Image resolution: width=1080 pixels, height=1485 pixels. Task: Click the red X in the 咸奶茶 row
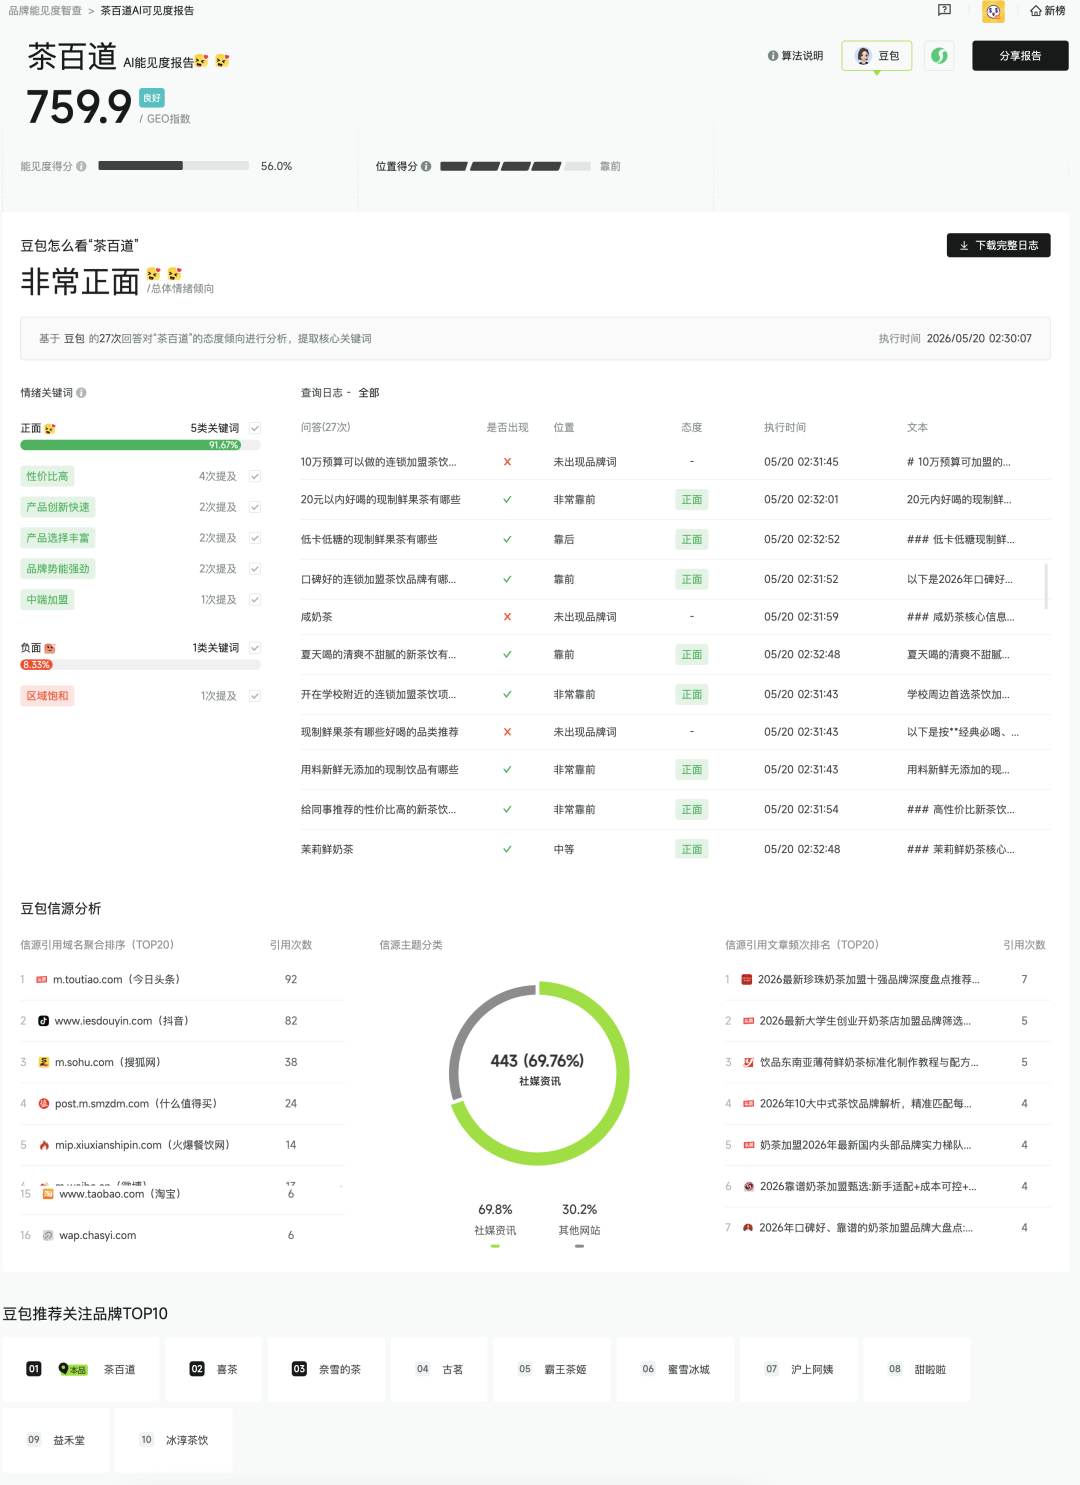(x=507, y=617)
